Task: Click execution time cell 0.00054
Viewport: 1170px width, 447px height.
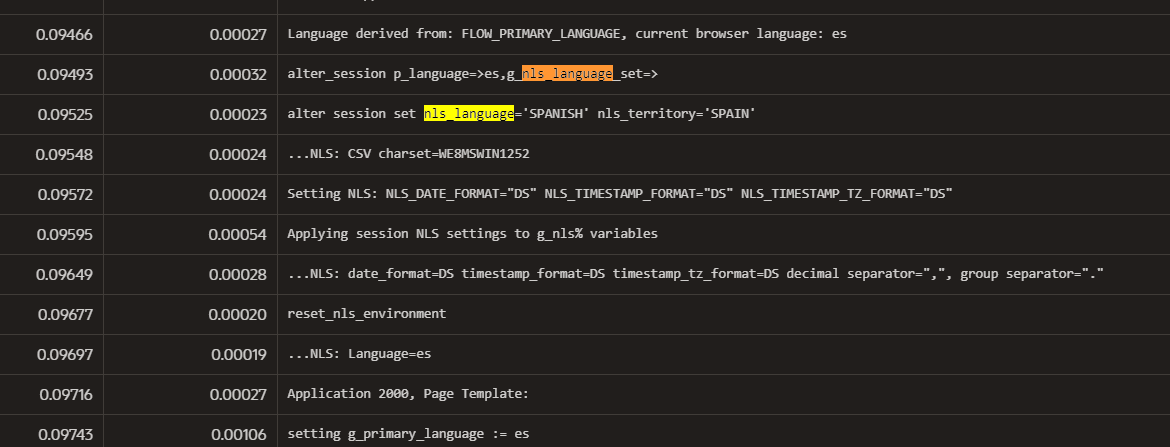Action: [x=238, y=234]
